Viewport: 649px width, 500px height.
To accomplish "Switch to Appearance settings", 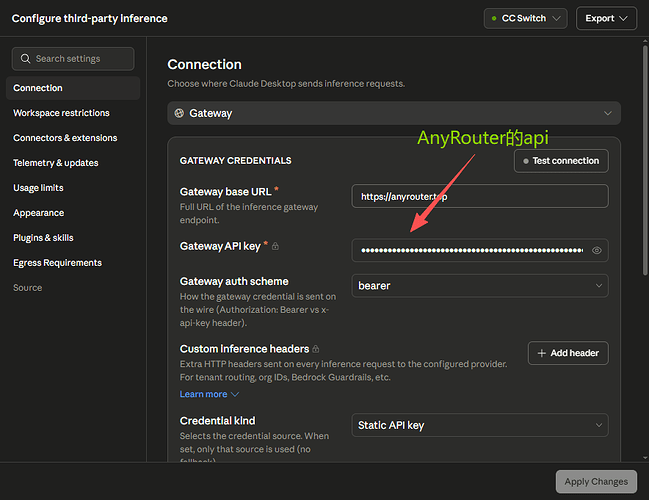I will click(x=38, y=213).
